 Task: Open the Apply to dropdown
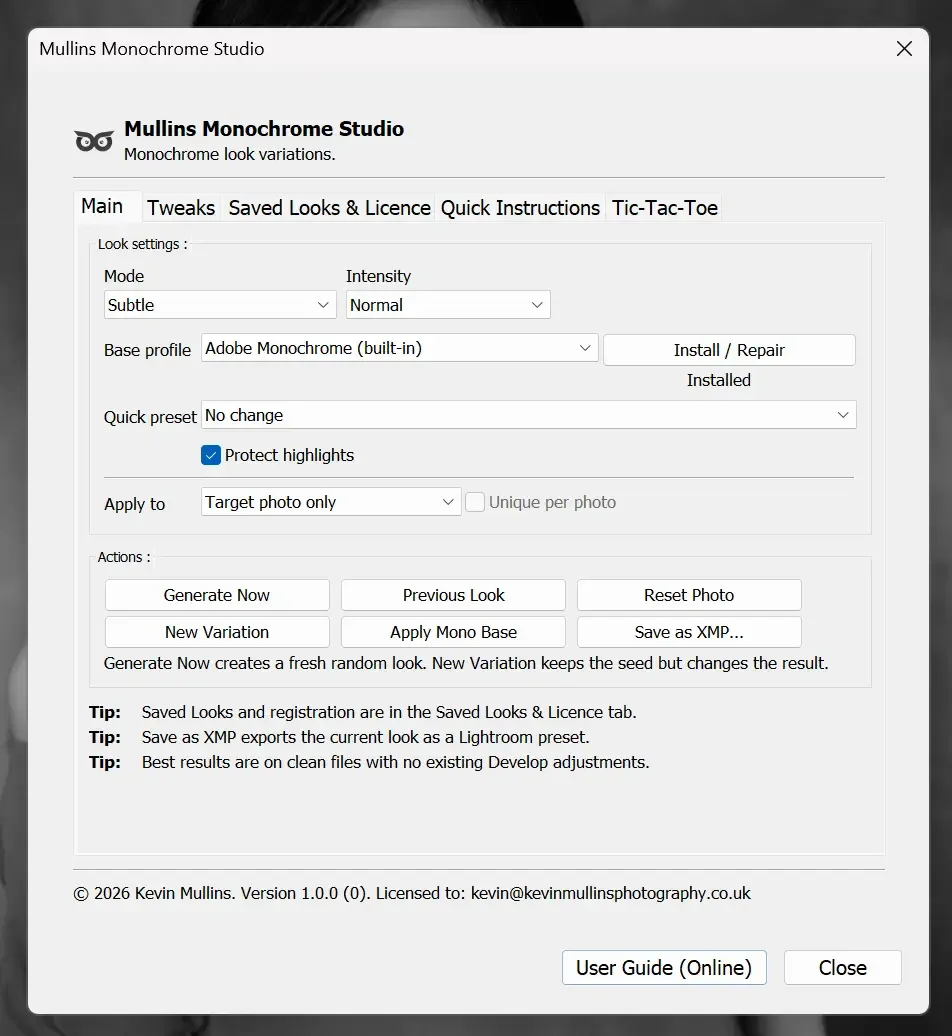click(330, 501)
